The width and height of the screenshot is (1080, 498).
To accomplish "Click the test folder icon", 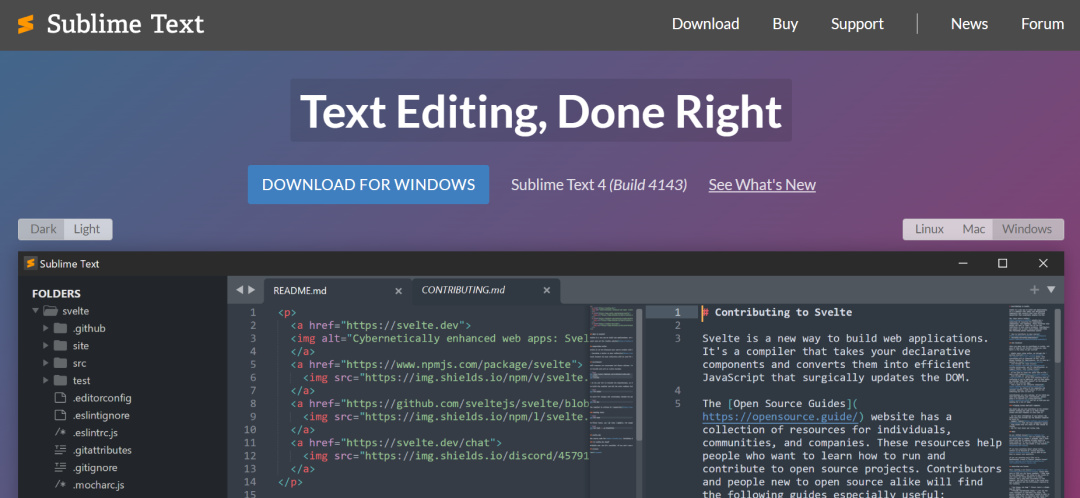I will (x=61, y=380).
